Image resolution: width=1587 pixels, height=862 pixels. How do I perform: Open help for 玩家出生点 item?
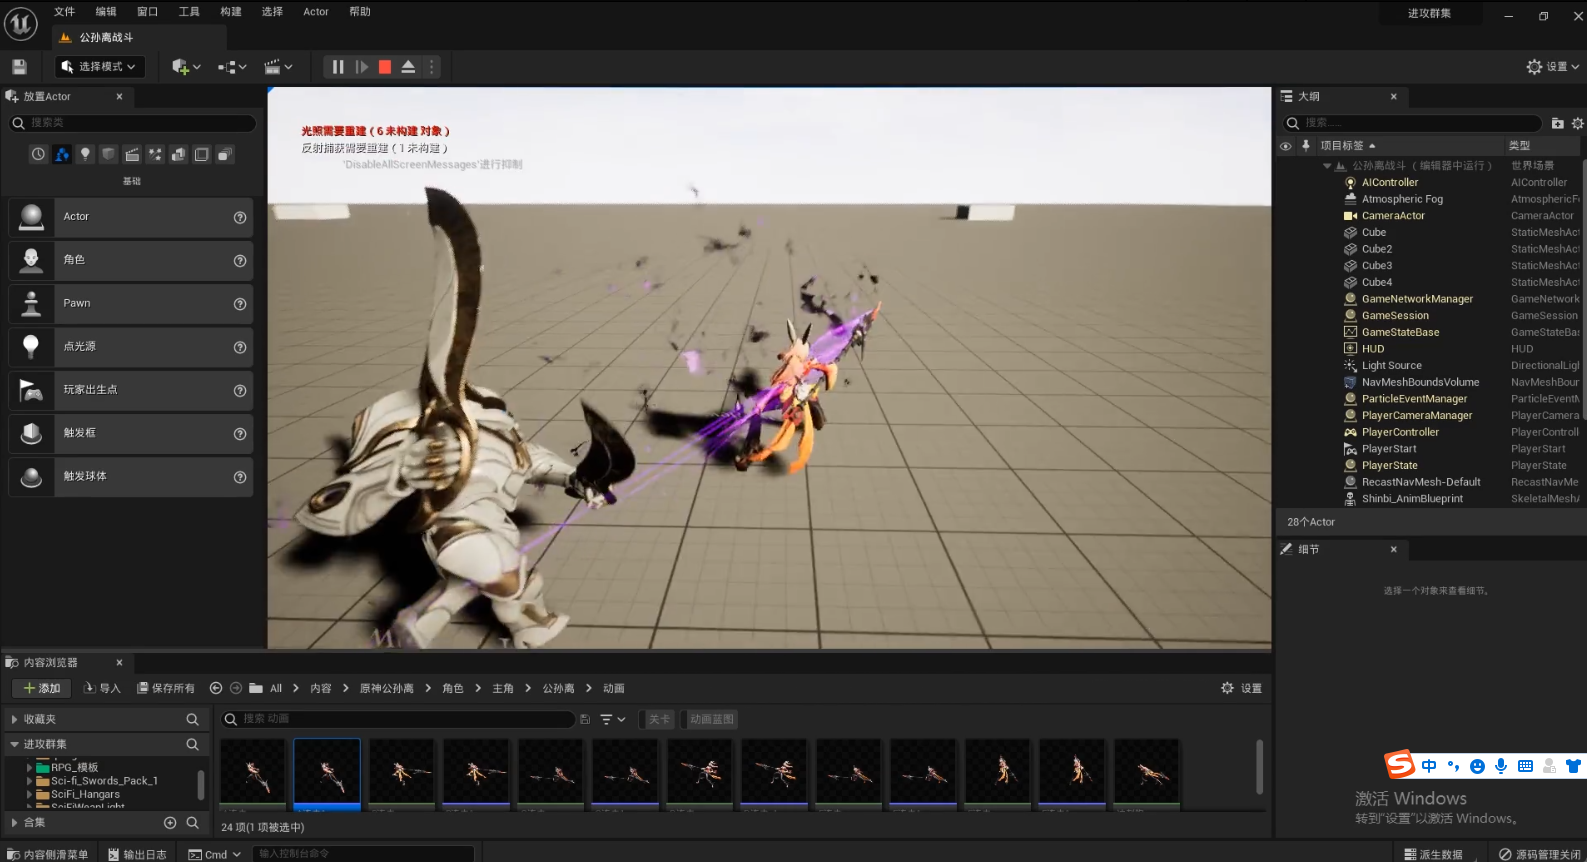pos(240,390)
